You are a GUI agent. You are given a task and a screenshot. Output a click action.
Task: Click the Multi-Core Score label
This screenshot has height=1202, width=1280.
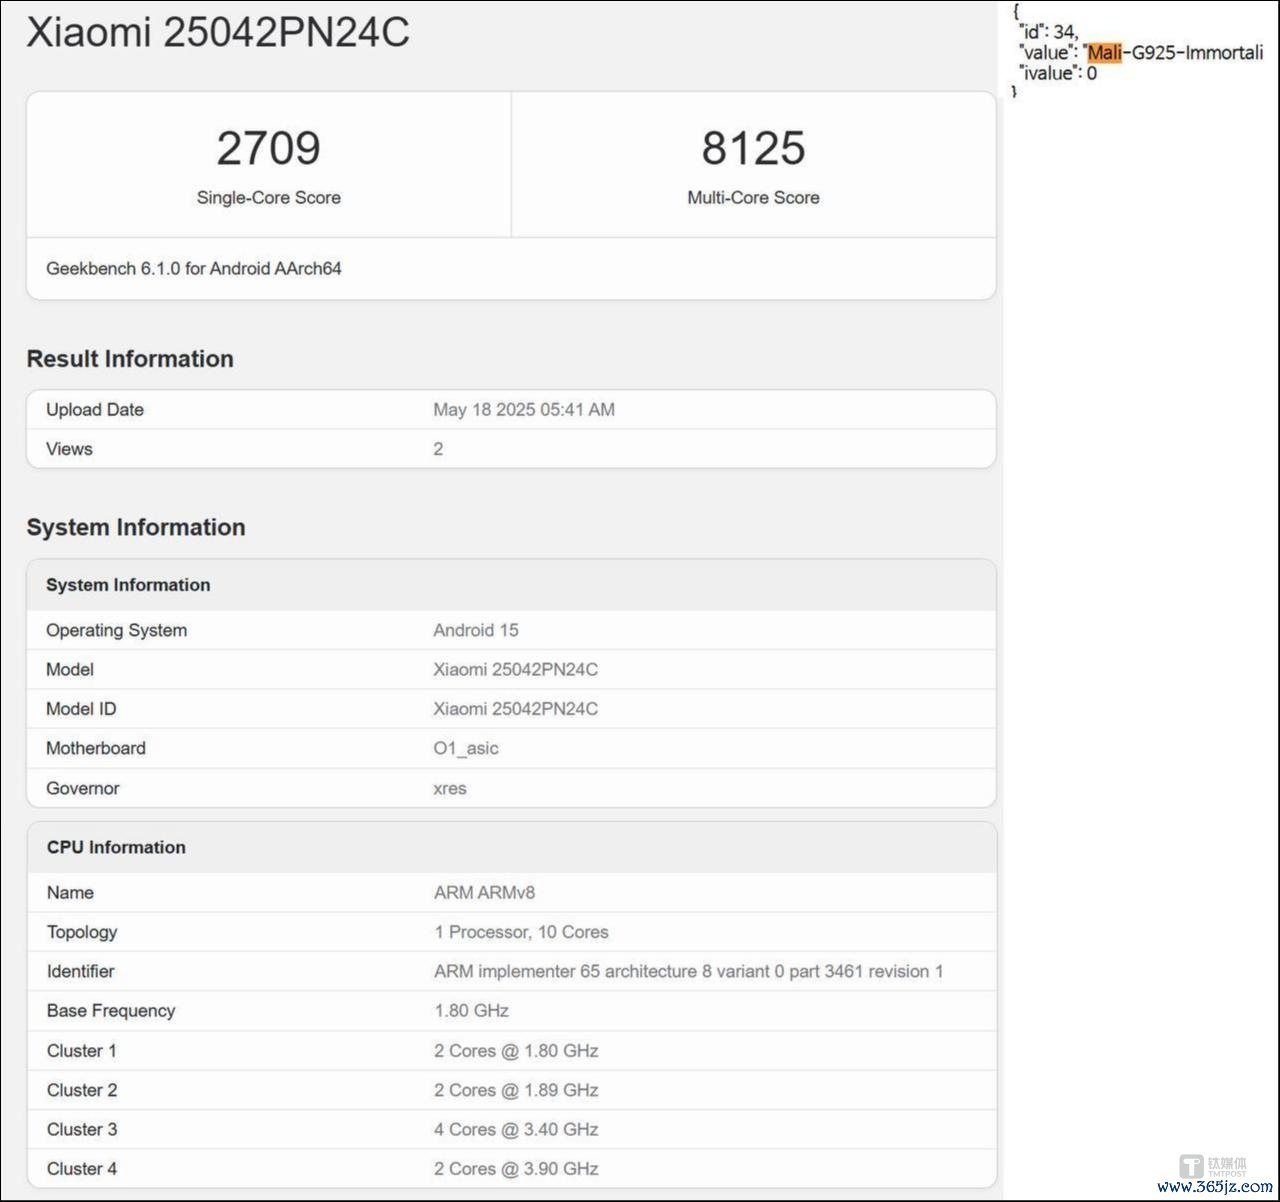coord(753,198)
